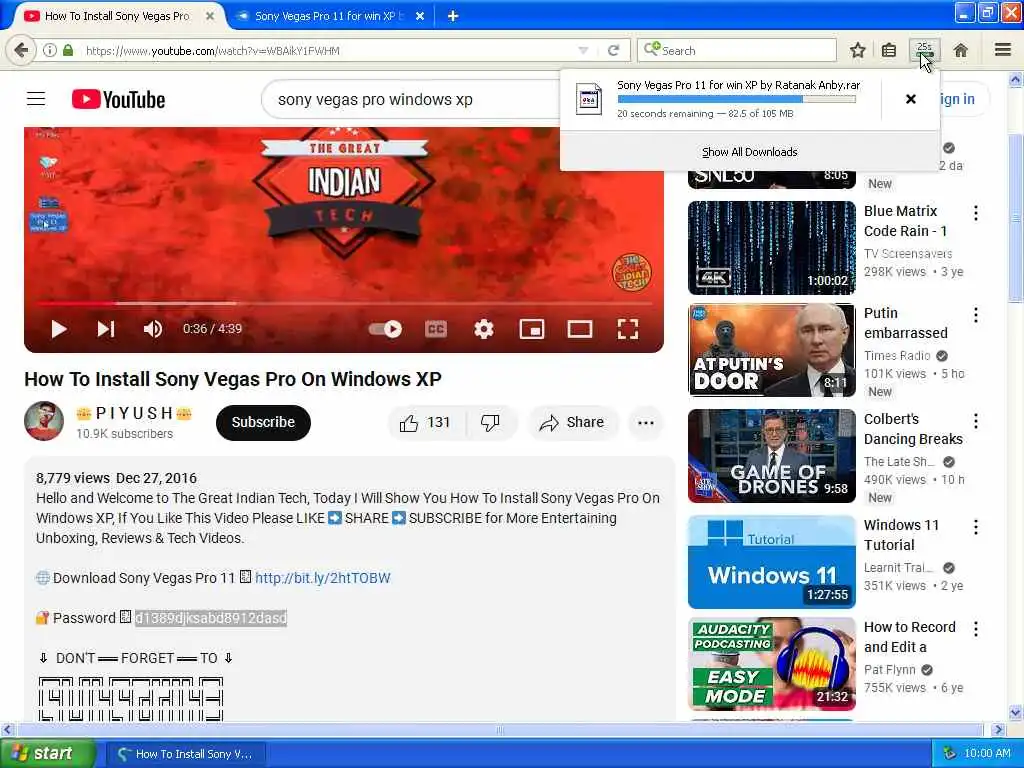Open video player settings gear

click(484, 329)
